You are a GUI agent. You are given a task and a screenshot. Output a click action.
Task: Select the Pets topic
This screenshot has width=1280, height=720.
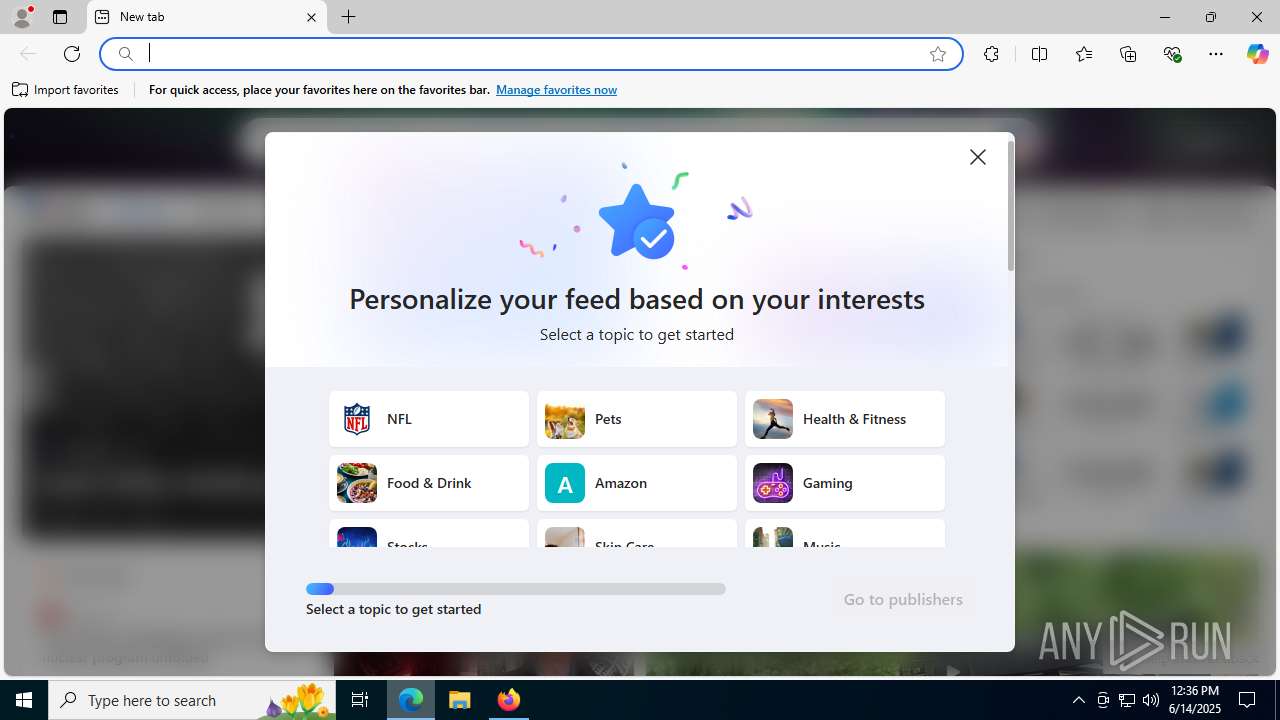[637, 419]
